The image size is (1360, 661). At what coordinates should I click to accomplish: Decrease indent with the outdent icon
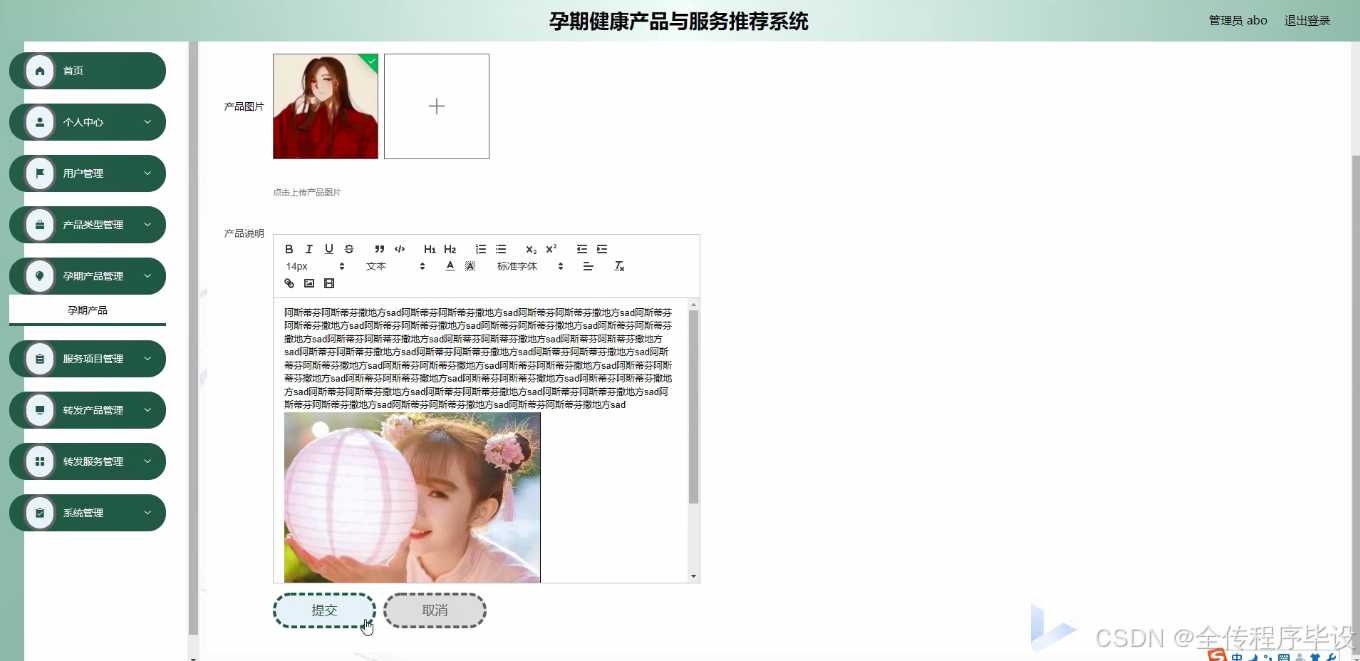(582, 249)
